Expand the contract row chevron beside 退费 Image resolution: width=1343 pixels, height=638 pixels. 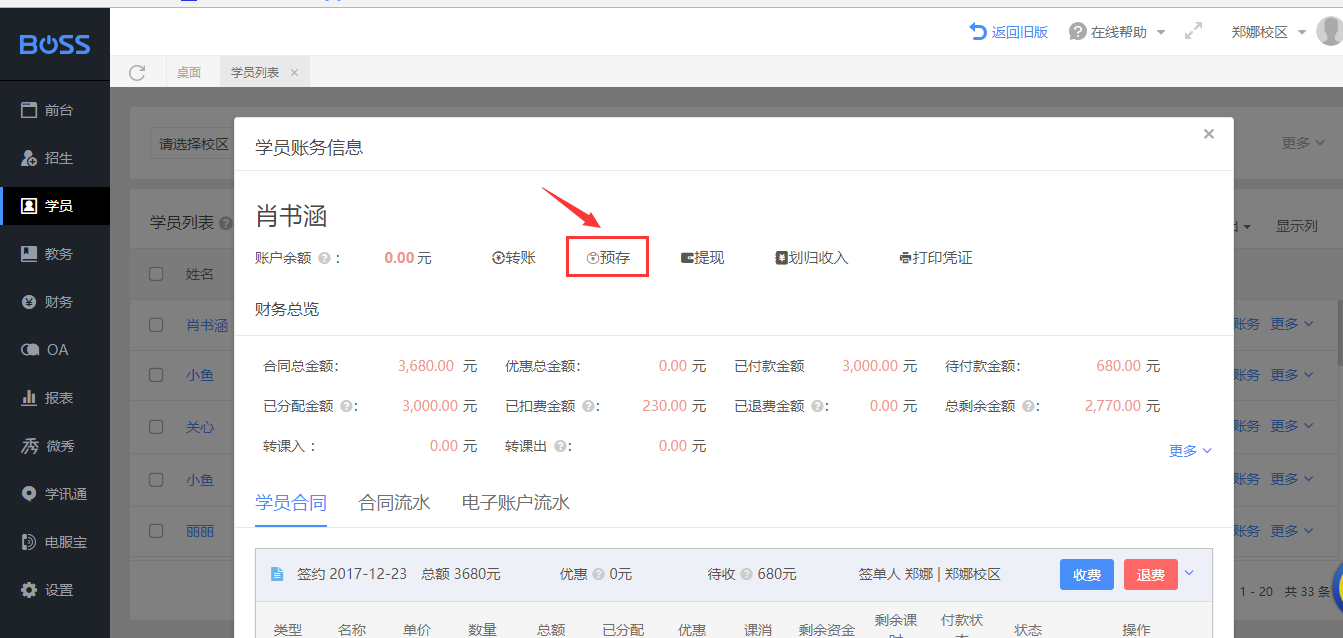[x=1189, y=573]
